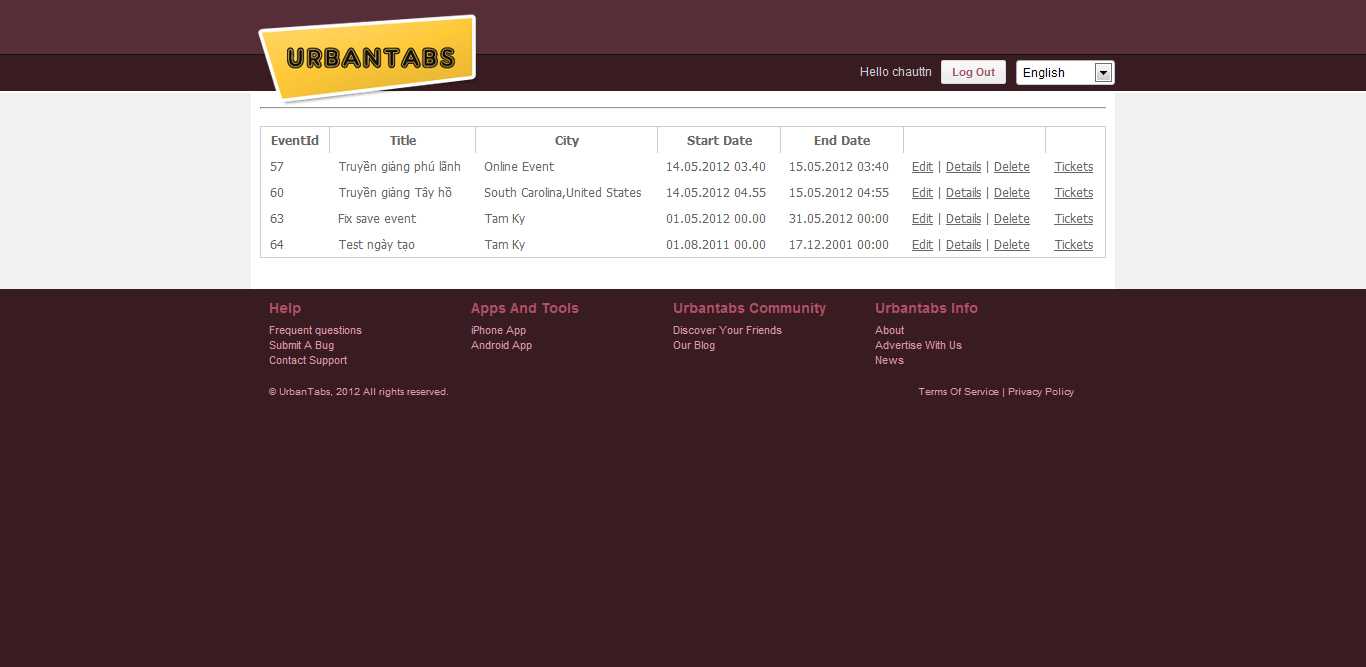Click the start date 14.05.2012 03.40
This screenshot has height=667, width=1366.
click(x=716, y=167)
